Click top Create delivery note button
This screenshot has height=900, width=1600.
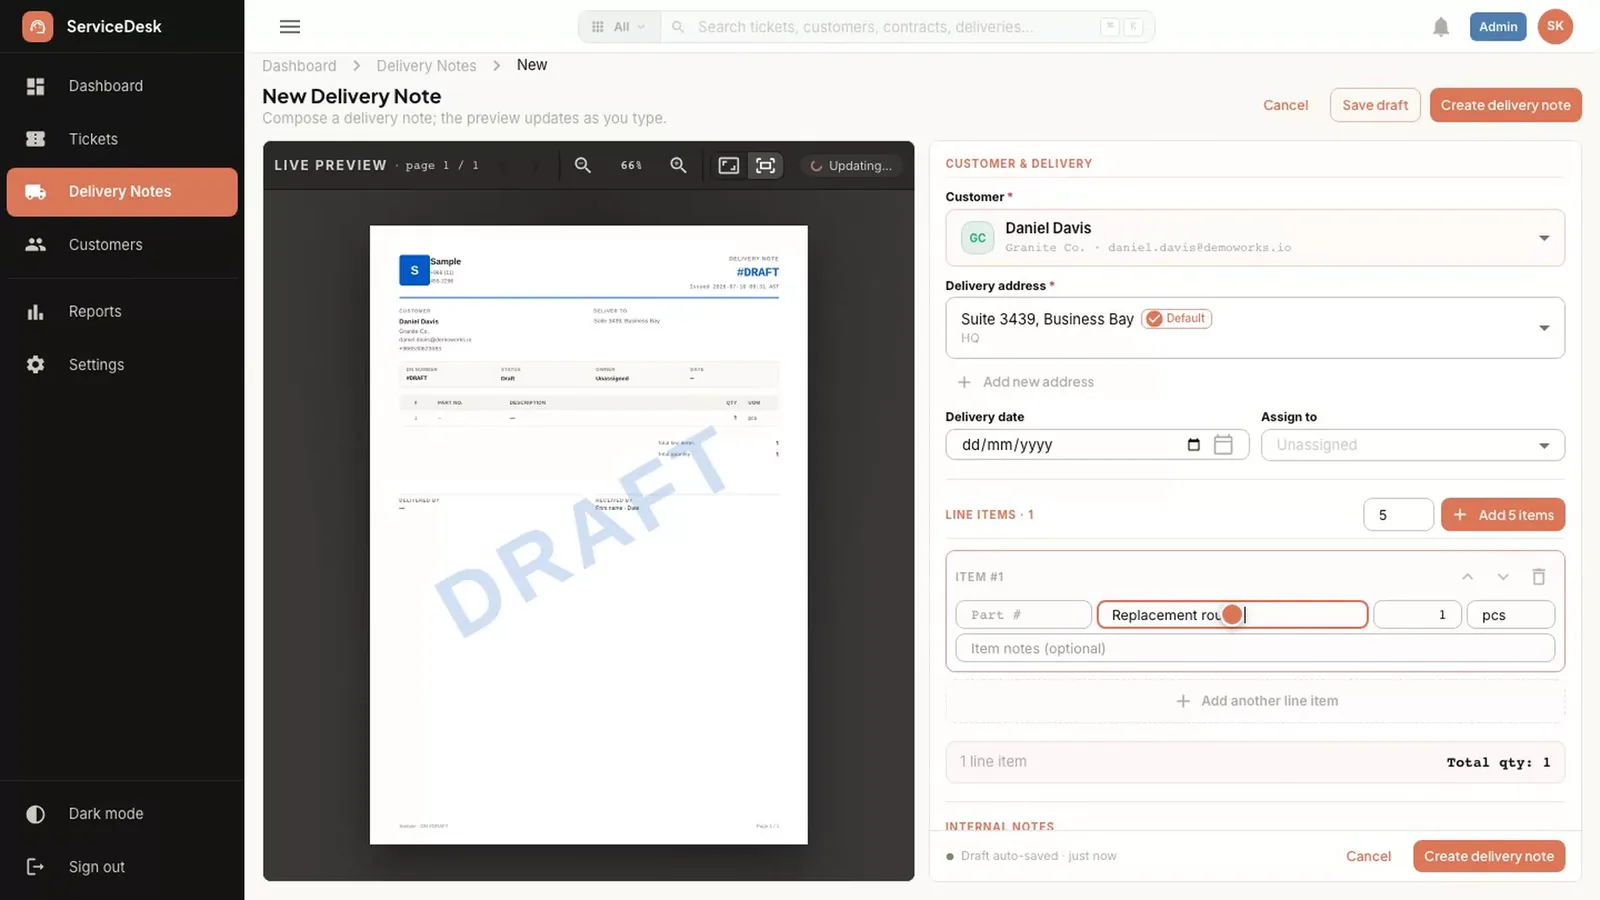(1505, 105)
